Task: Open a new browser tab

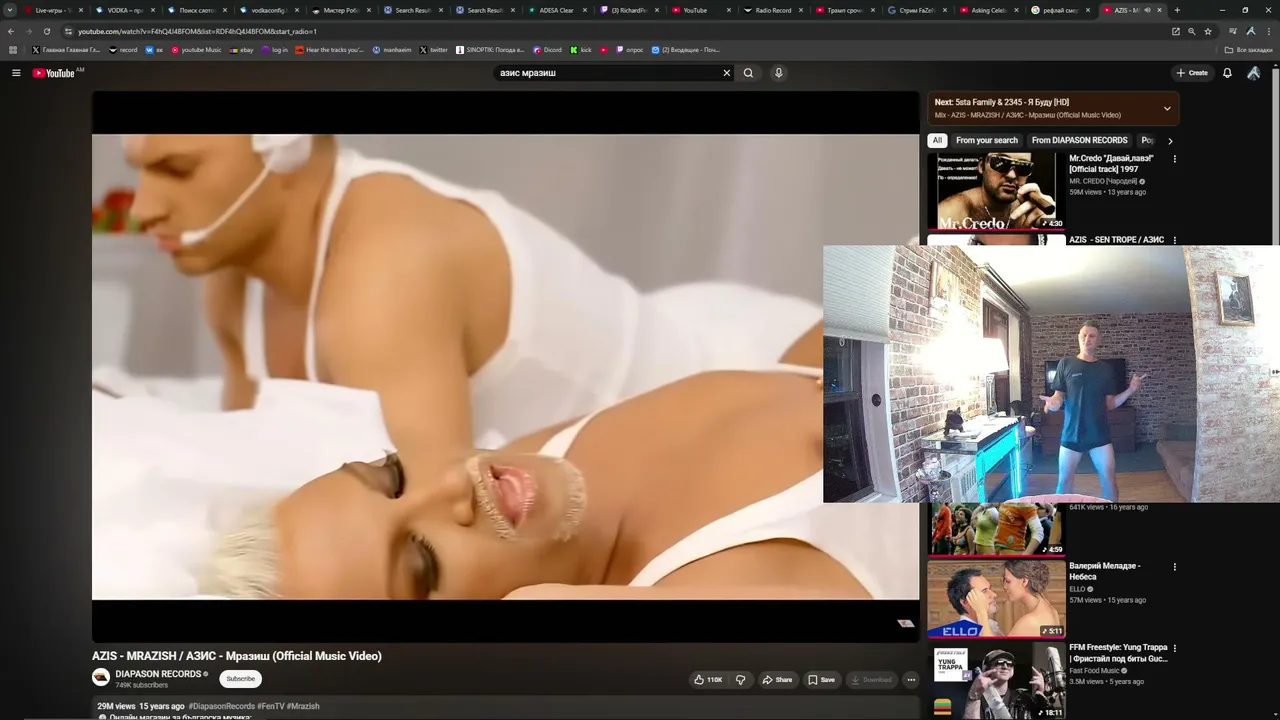Action: (x=1177, y=10)
